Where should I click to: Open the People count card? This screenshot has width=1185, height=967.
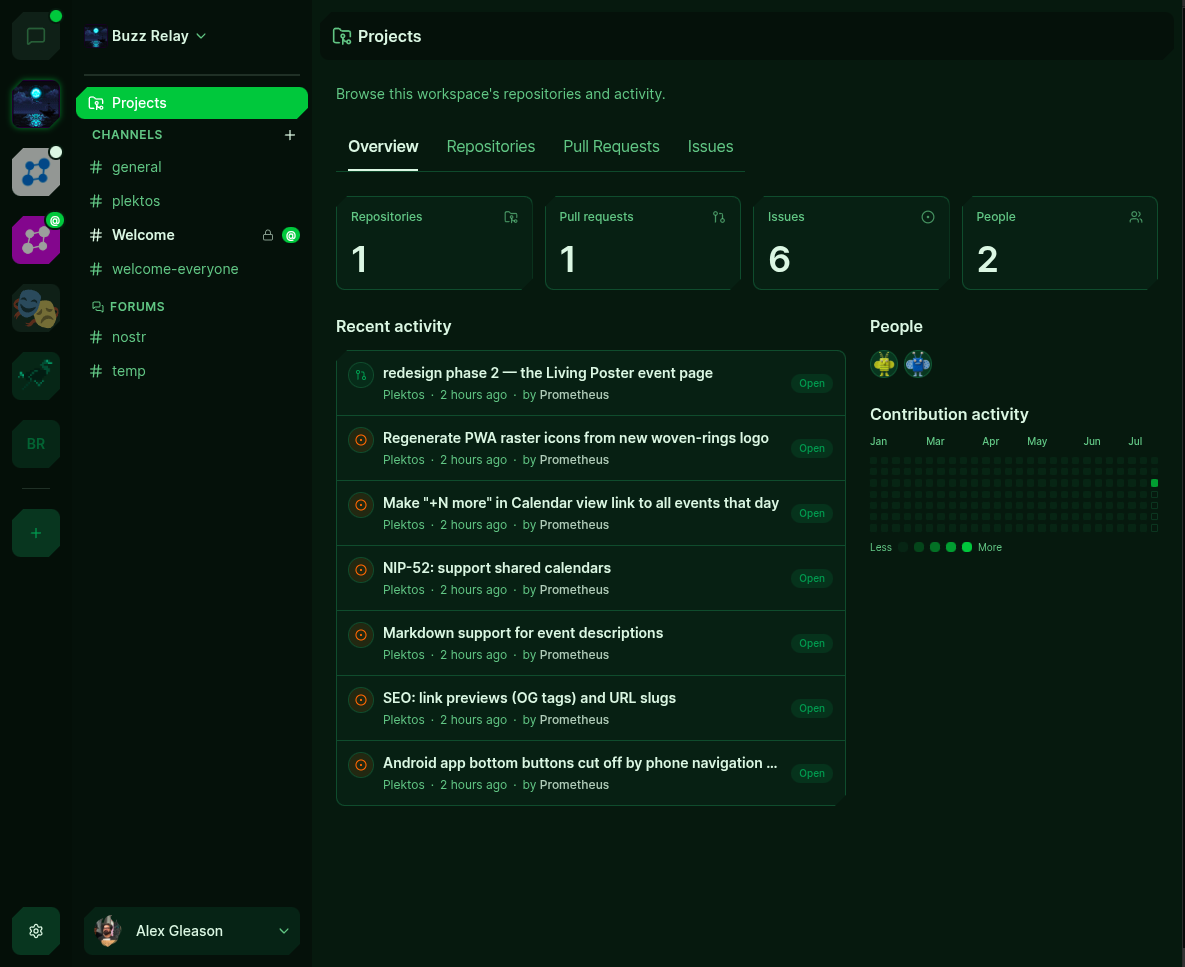[1060, 243]
